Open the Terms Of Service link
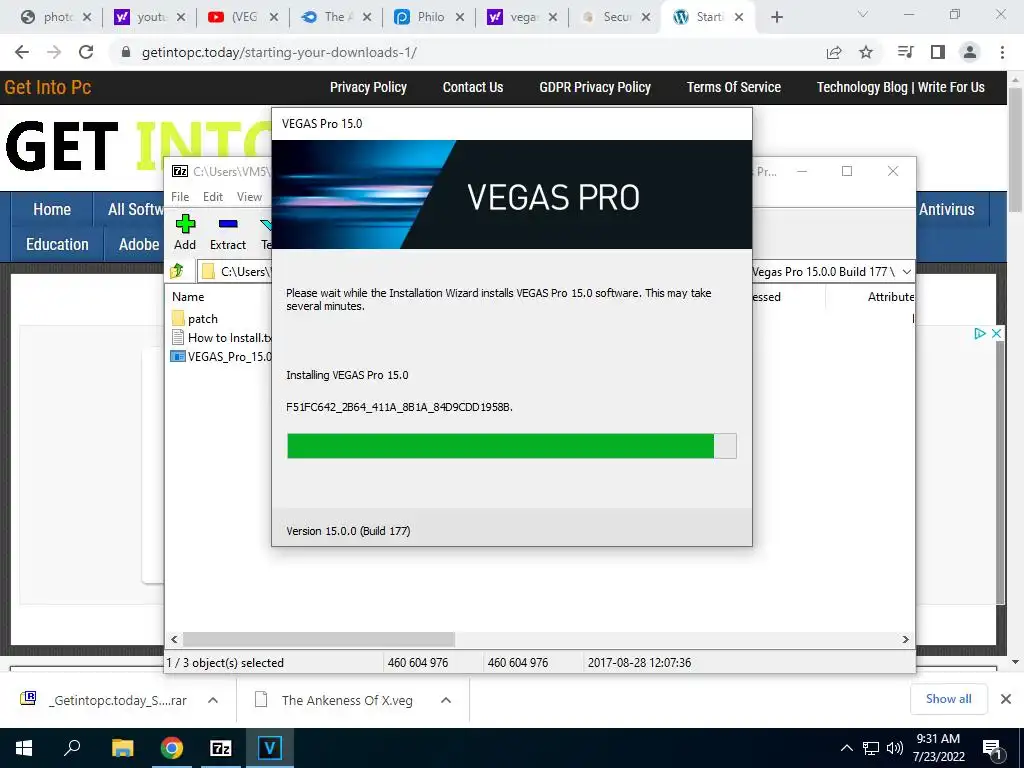The height and width of the screenshot is (768, 1024). click(x=733, y=88)
